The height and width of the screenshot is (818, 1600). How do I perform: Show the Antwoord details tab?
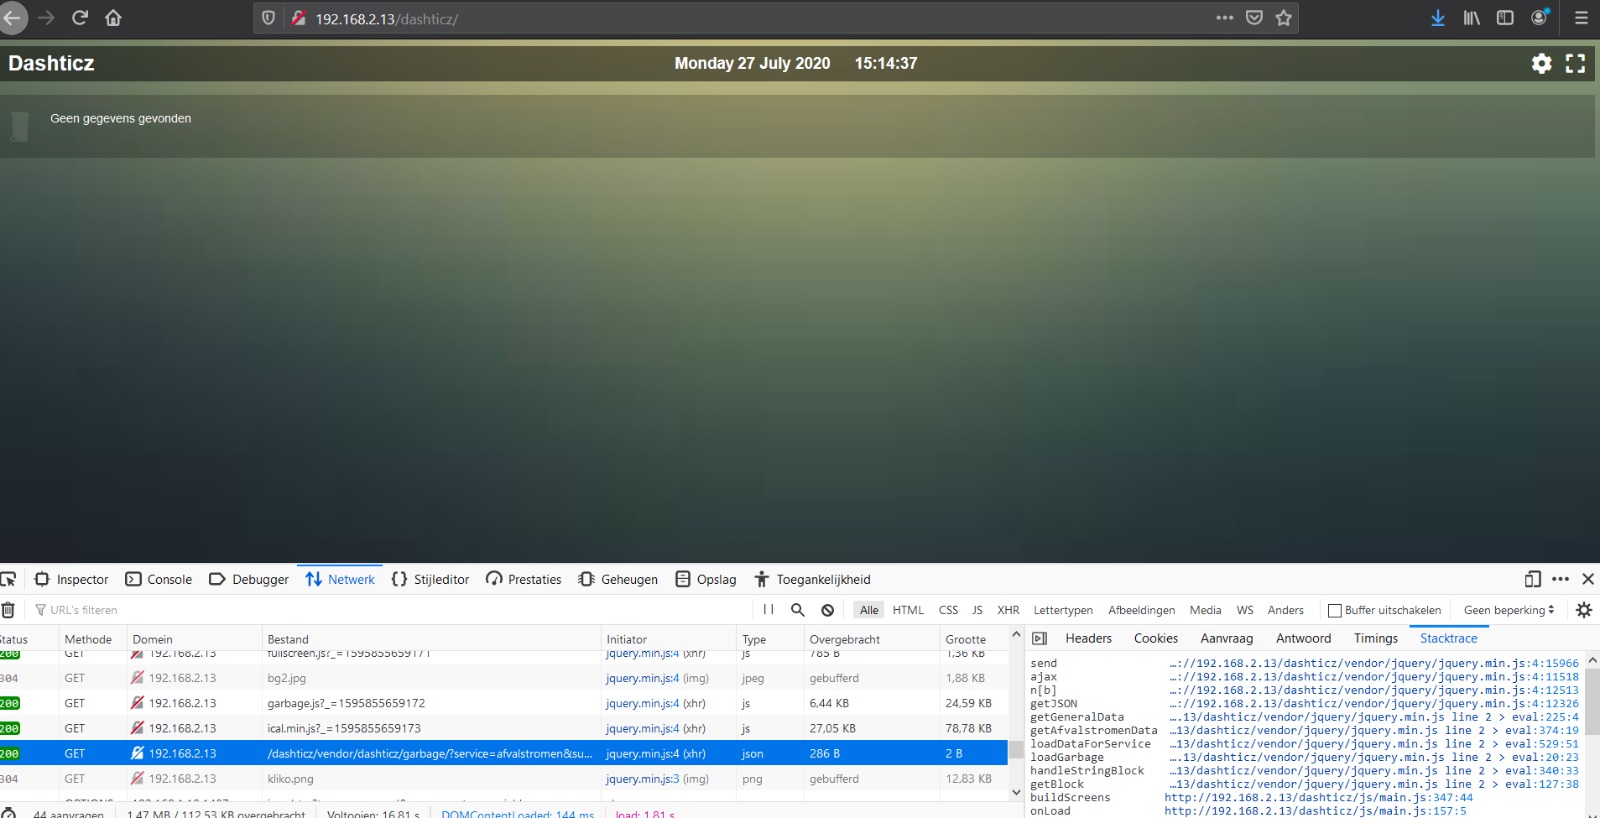1303,638
